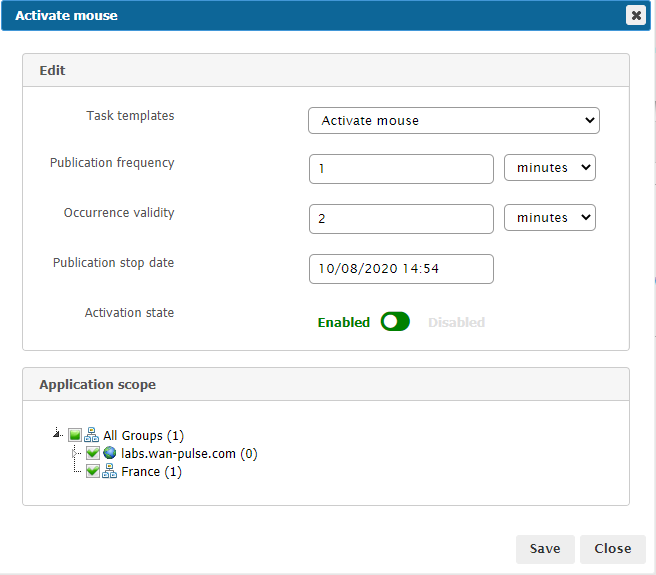The height and width of the screenshot is (575, 656).
Task: Click the France group network icon
Action: click(x=110, y=472)
